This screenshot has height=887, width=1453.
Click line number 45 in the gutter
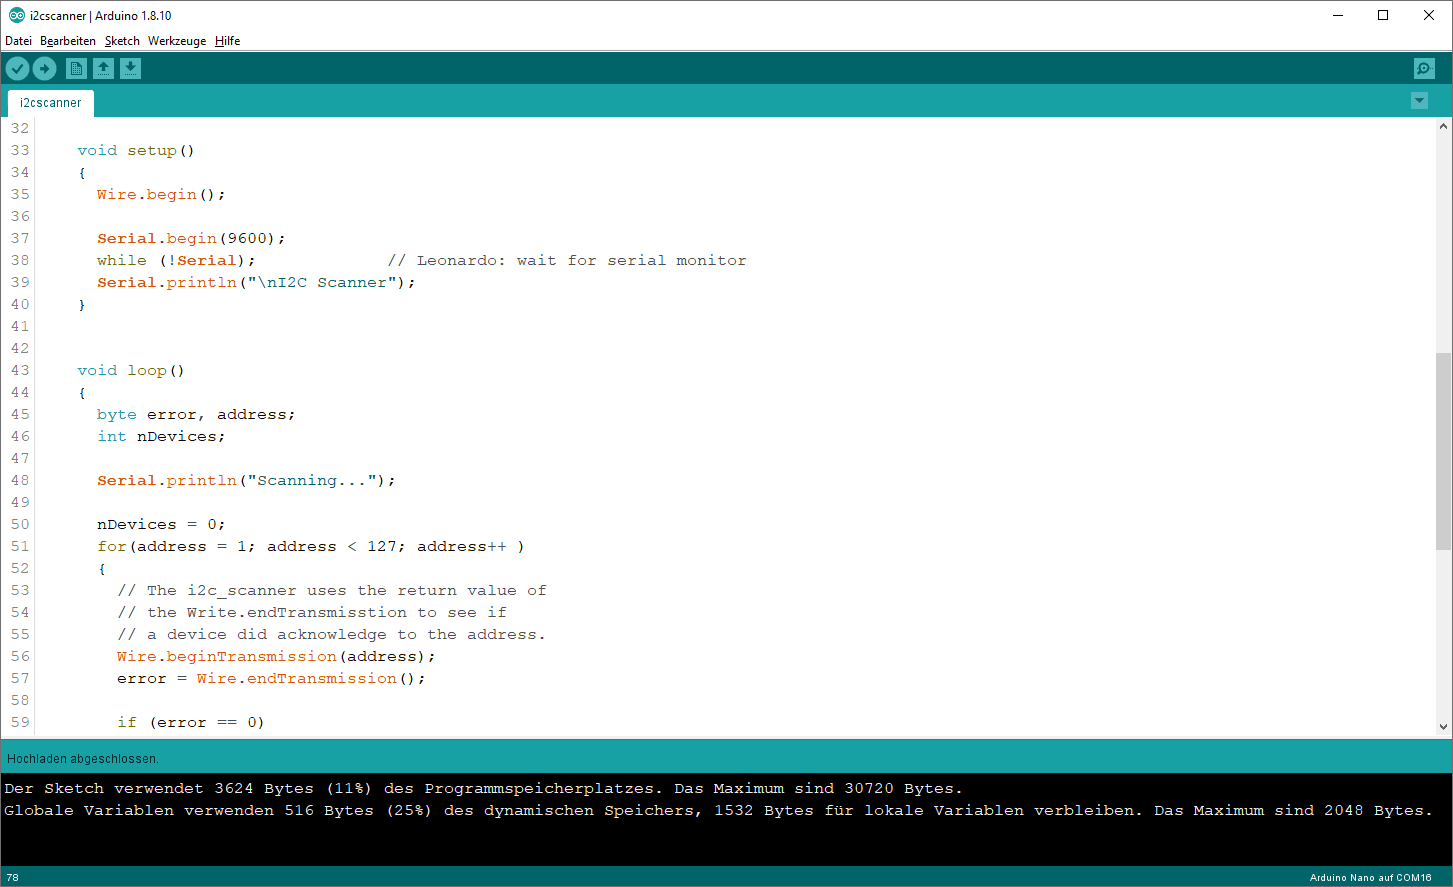(x=19, y=414)
